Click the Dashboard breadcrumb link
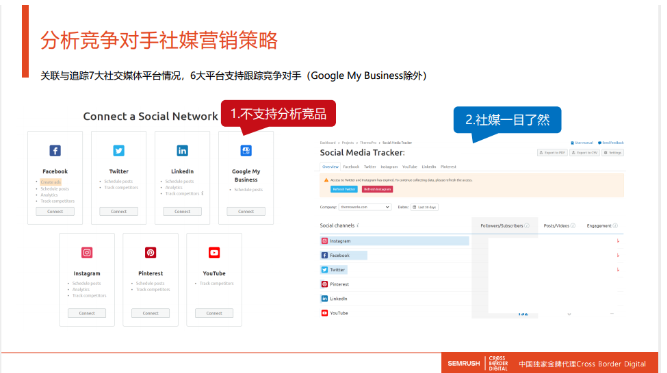Viewport: 667px width, 373px height. [x=328, y=143]
